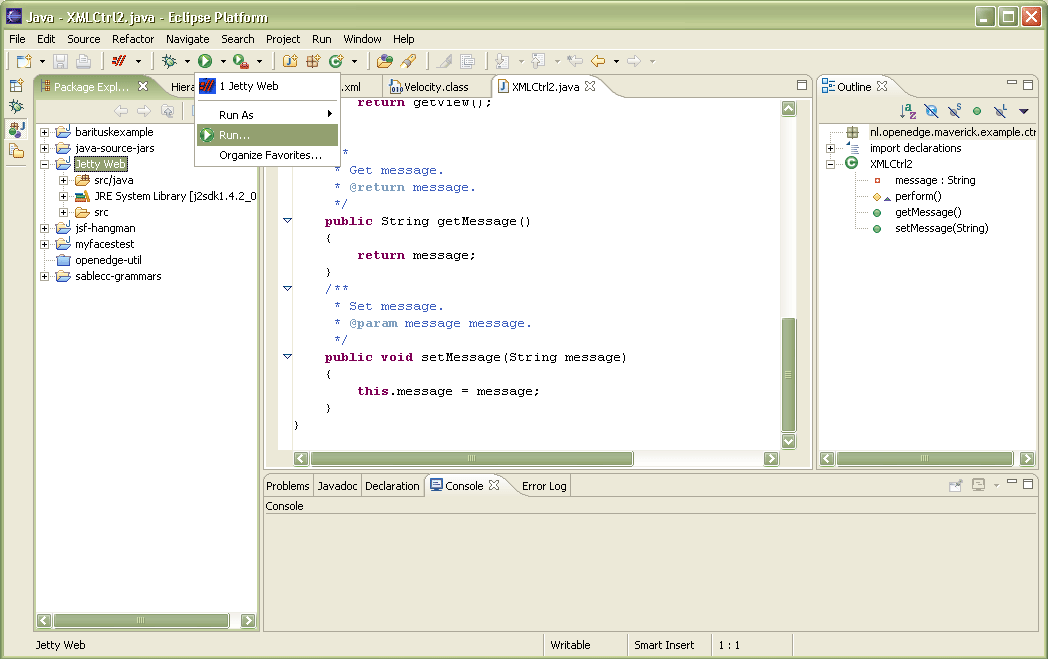Toggle Hide Fields in Outline toolbar

tap(931, 111)
